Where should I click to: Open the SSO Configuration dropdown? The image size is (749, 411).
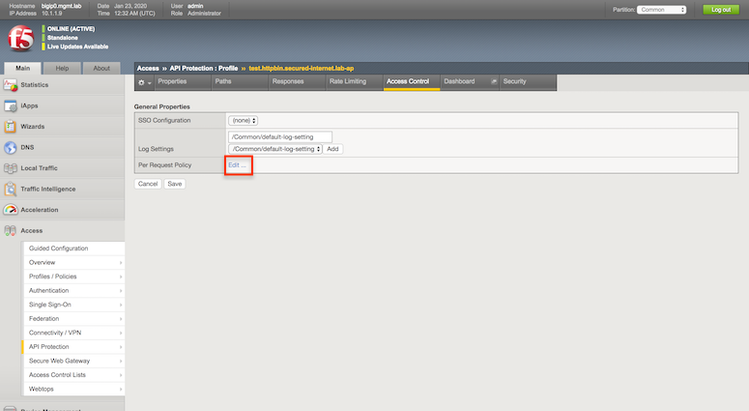pos(243,120)
